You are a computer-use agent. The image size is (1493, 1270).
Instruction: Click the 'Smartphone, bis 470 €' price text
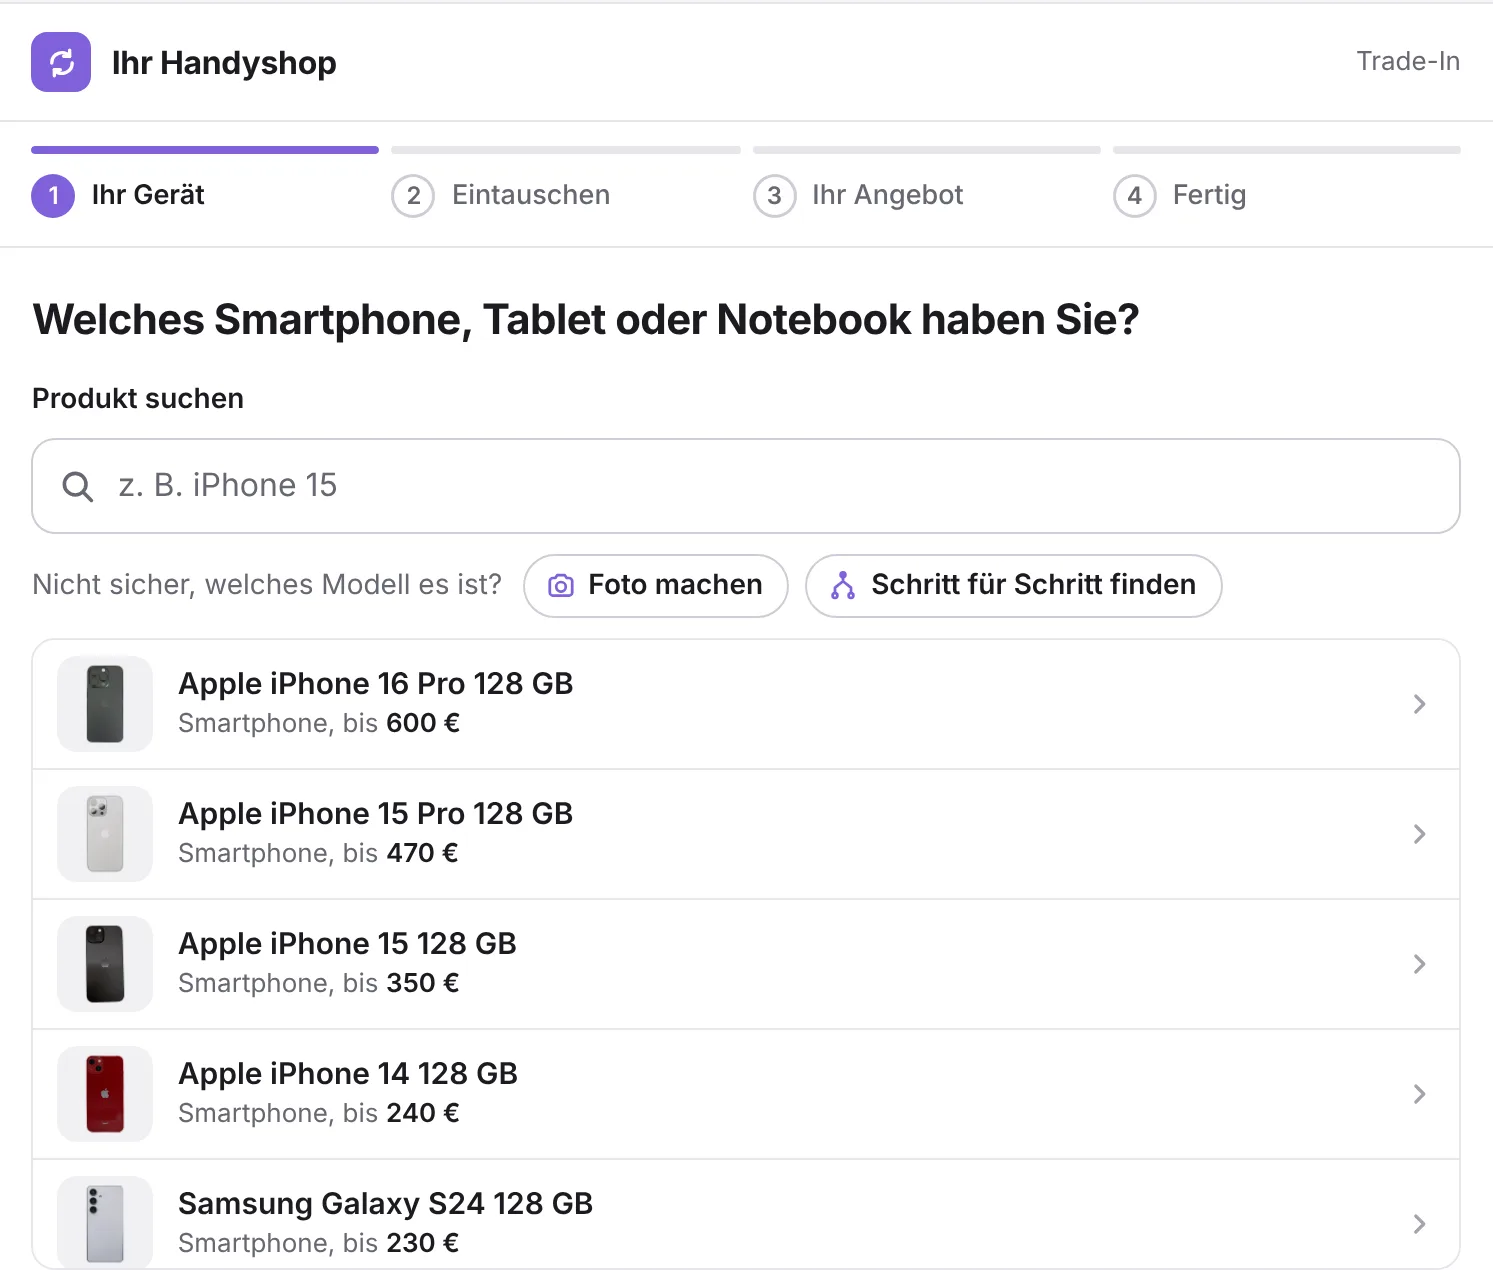pyautogui.click(x=318, y=853)
